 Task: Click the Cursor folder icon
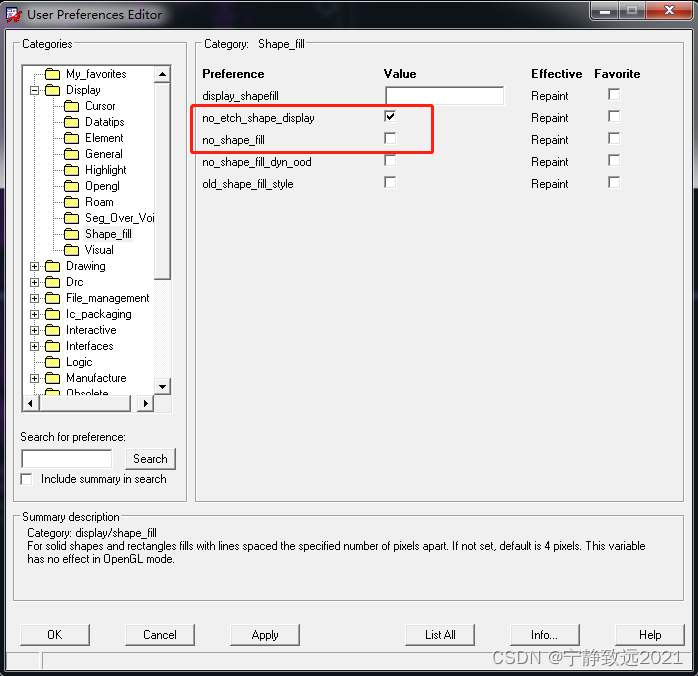[x=72, y=106]
